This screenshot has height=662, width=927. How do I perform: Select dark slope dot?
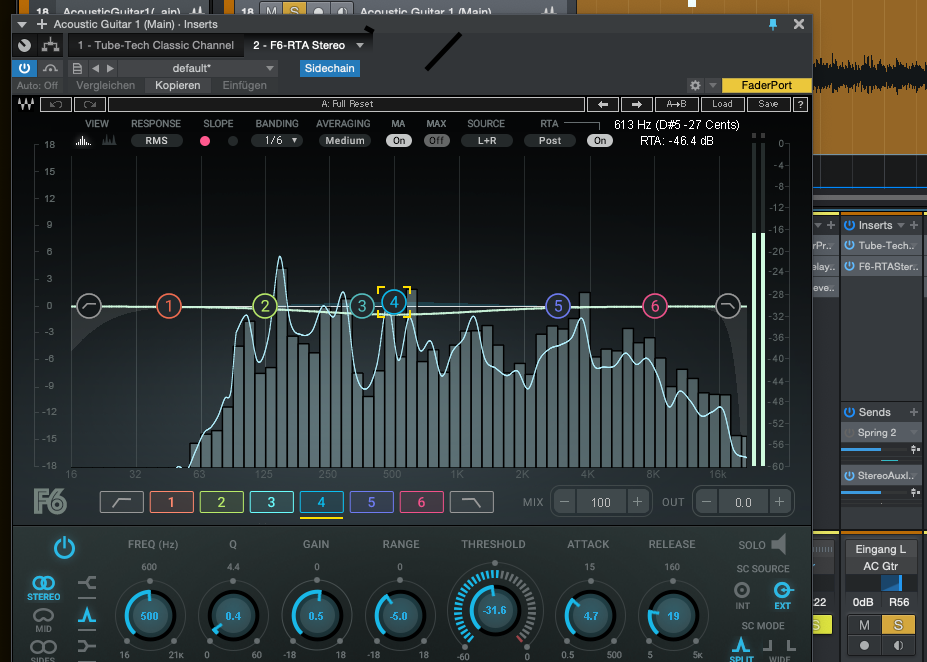point(233,141)
